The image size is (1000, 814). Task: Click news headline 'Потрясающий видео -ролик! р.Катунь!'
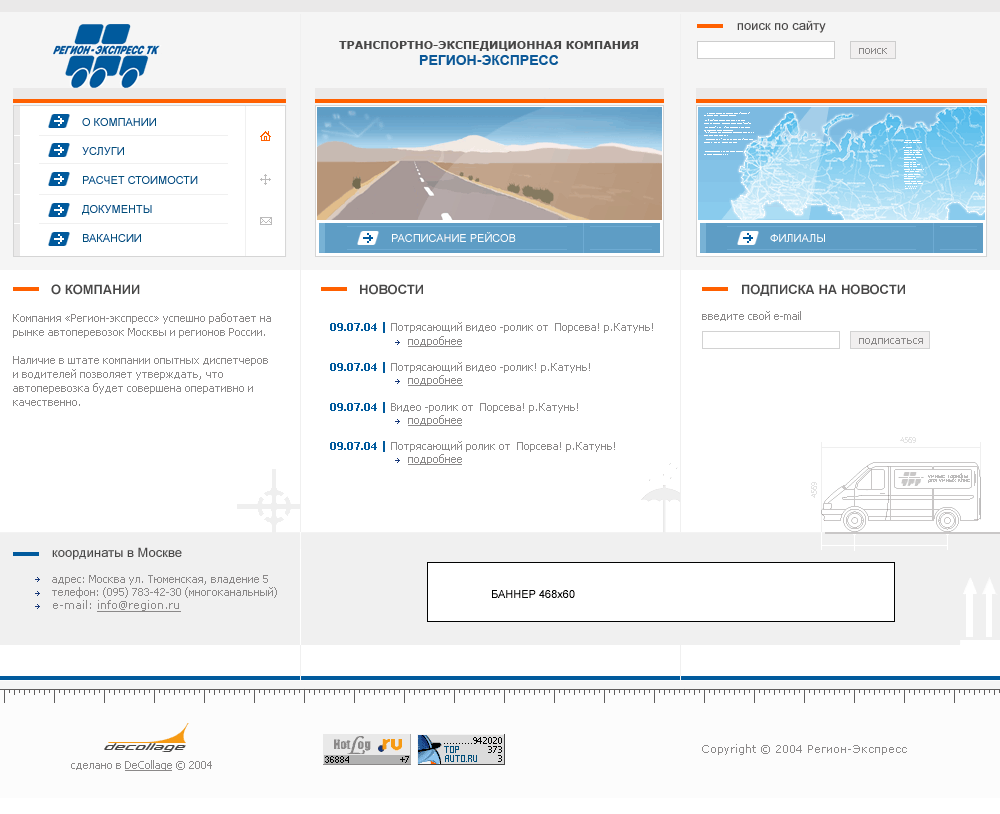490,367
